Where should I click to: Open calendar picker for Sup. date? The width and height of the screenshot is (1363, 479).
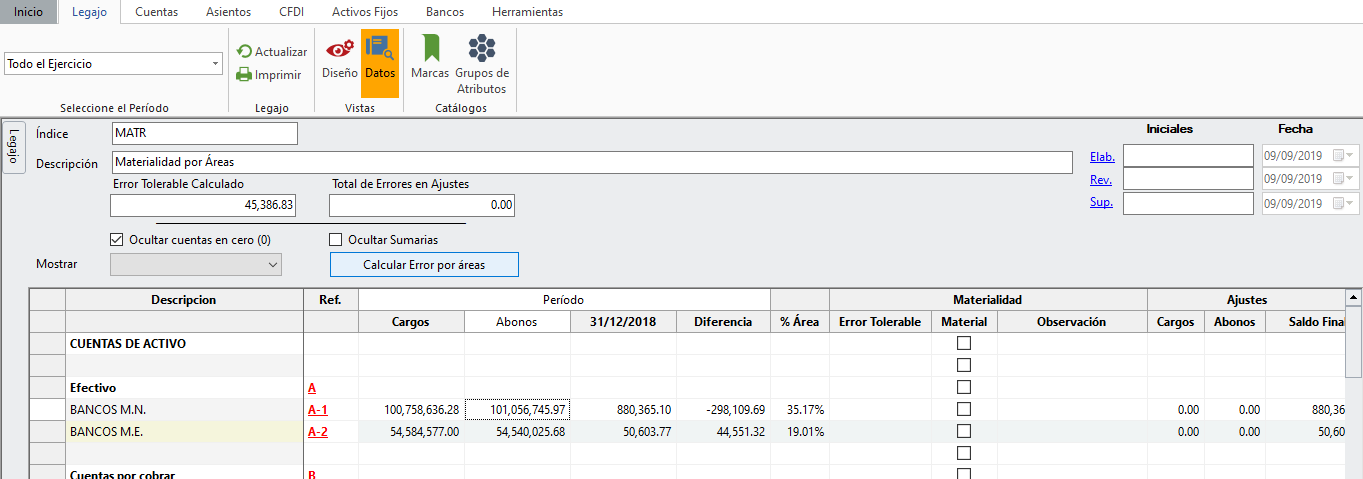click(1338, 204)
